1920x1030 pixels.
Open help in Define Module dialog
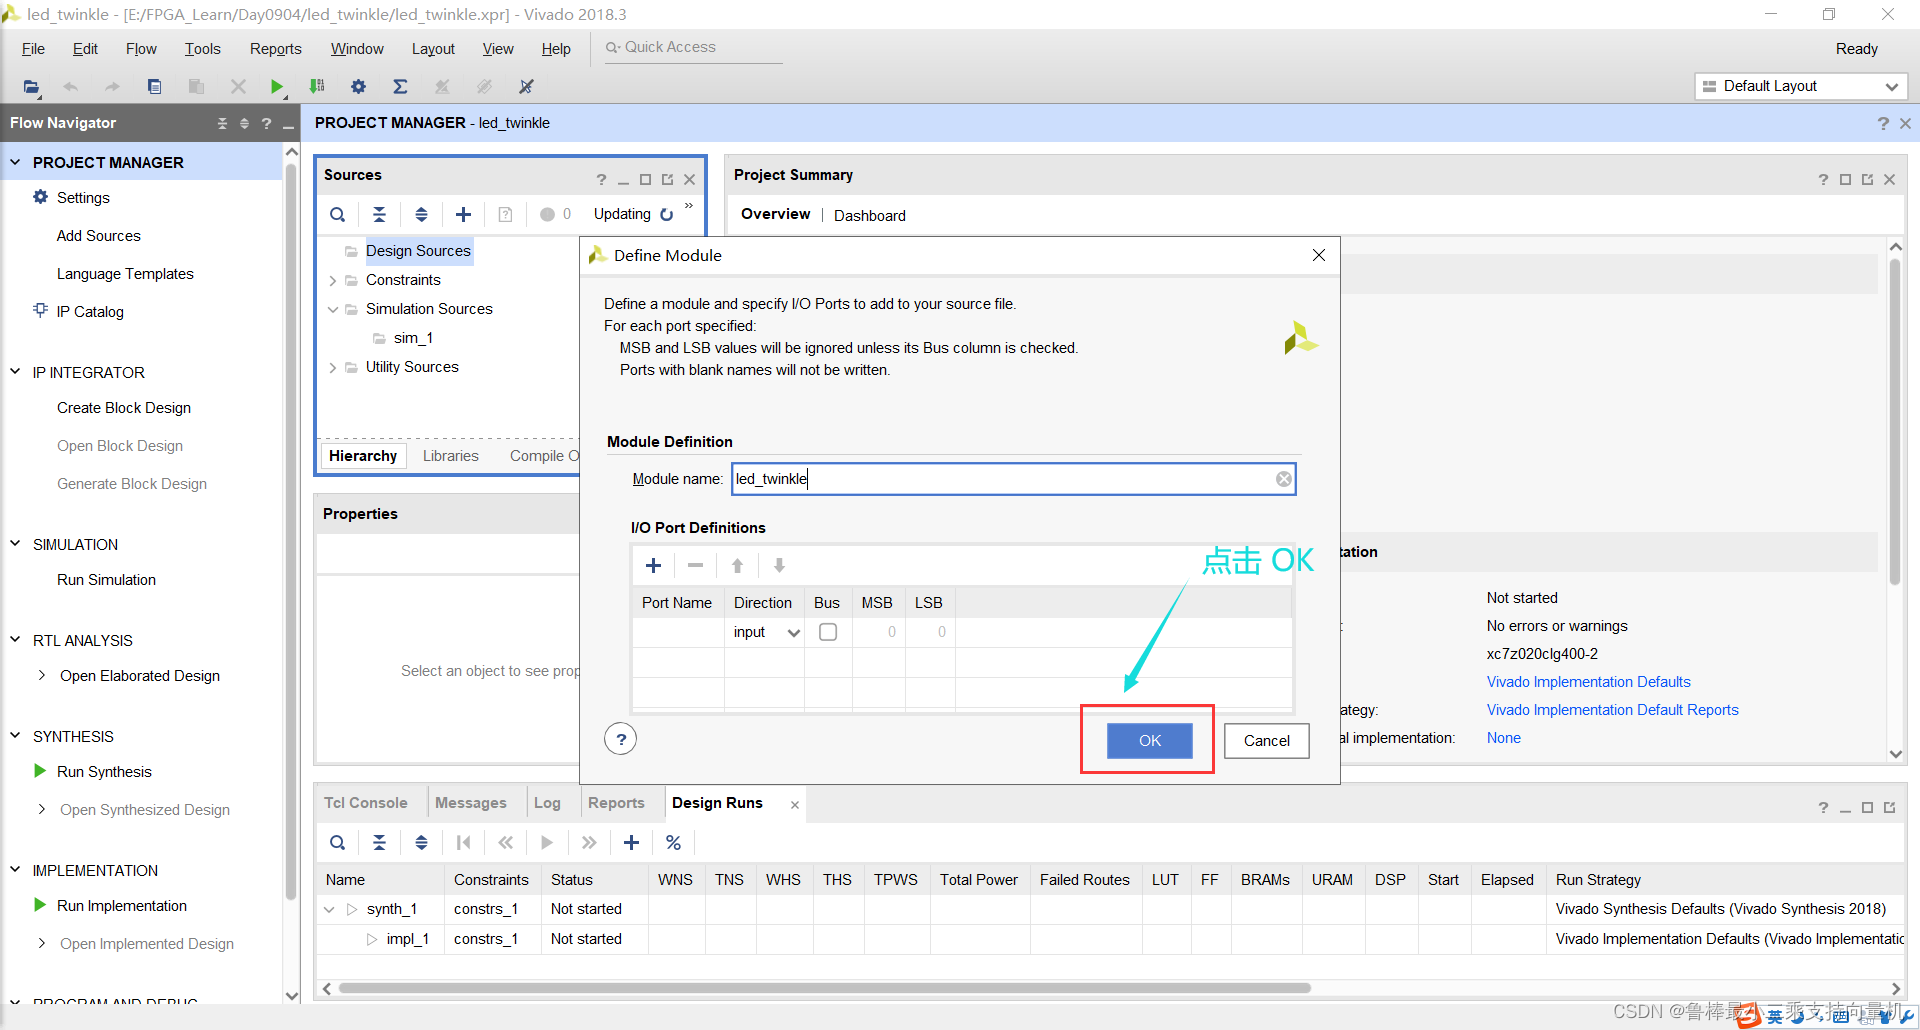click(621, 739)
